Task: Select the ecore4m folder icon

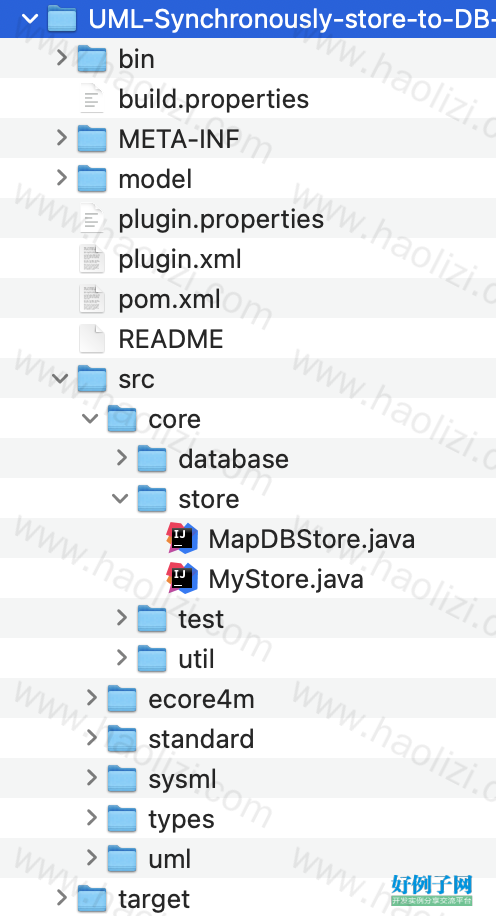Action: (x=122, y=699)
